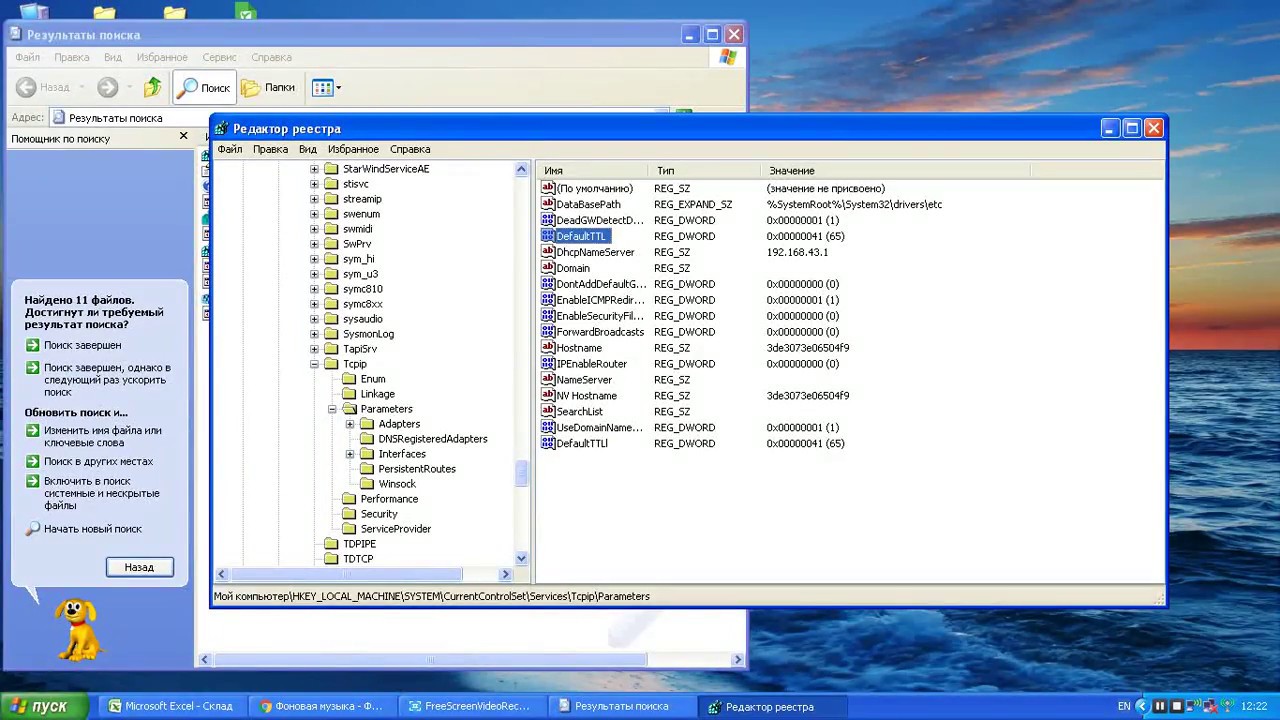
Task: Expand the sysaudio tree node
Action: pyautogui.click(x=314, y=319)
